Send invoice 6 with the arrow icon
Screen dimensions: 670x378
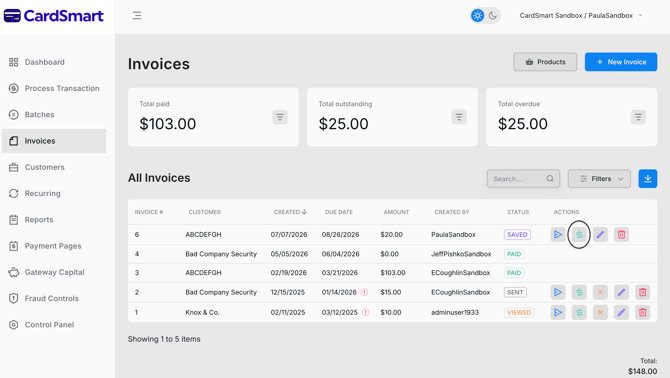click(558, 234)
